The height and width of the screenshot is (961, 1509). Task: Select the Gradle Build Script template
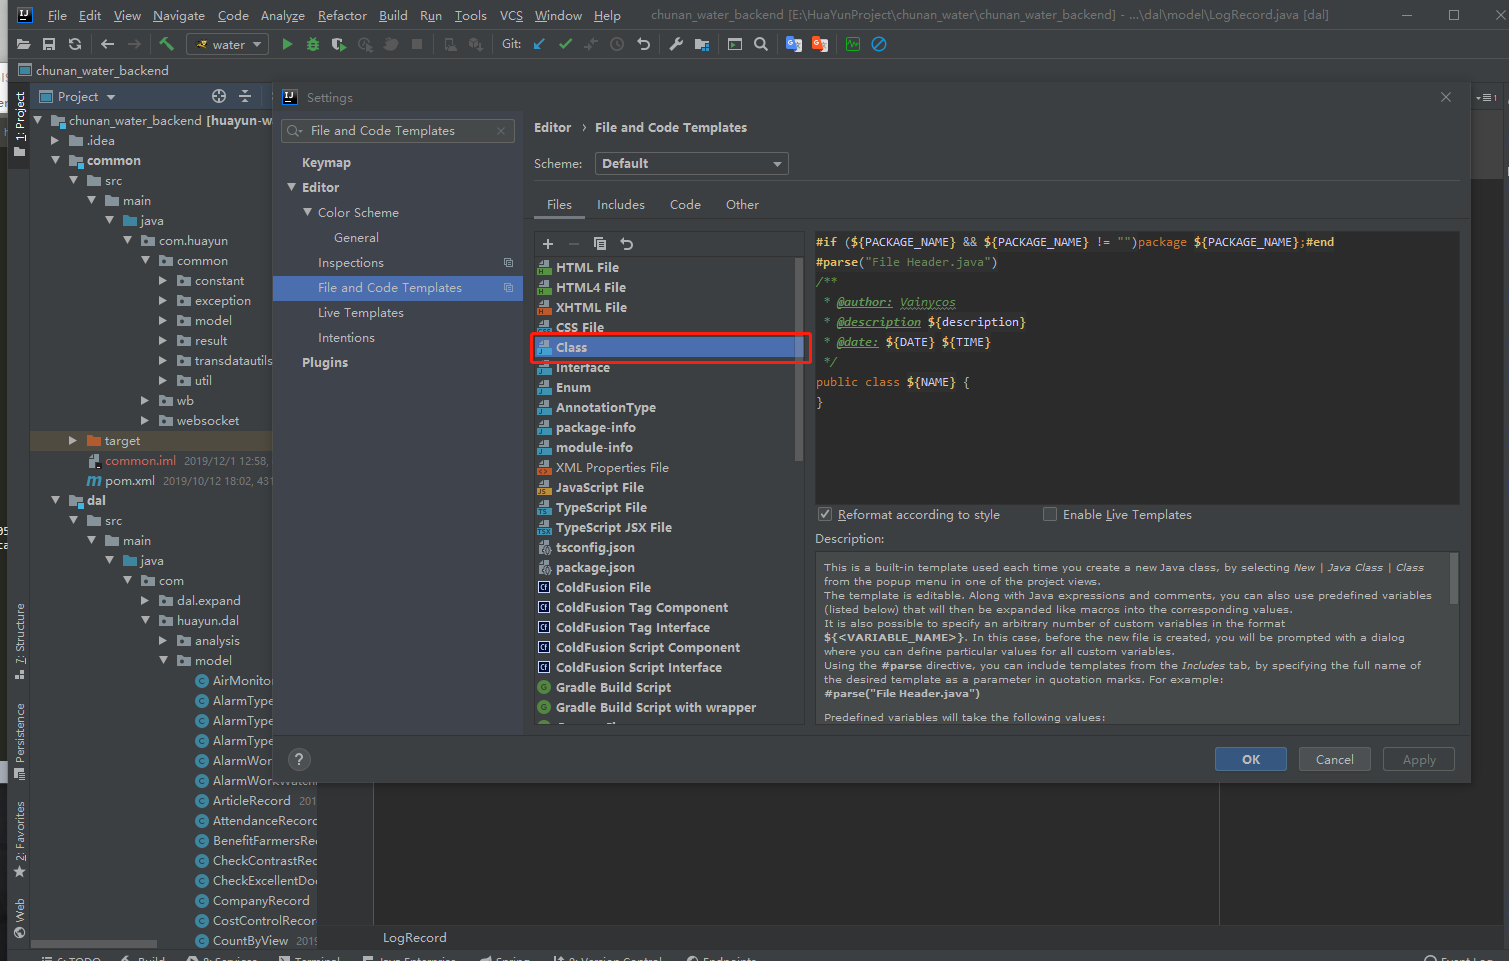[614, 687]
